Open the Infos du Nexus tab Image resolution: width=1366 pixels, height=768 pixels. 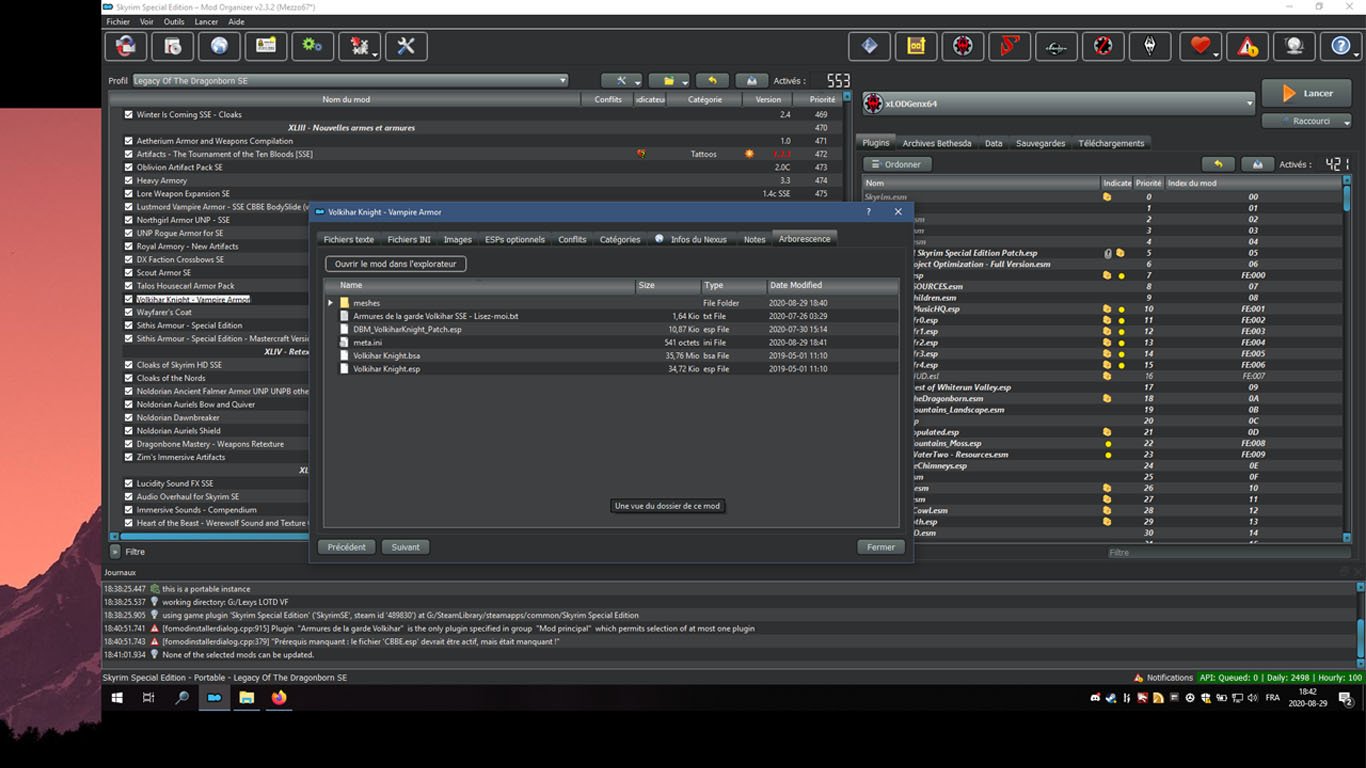[x=691, y=239]
